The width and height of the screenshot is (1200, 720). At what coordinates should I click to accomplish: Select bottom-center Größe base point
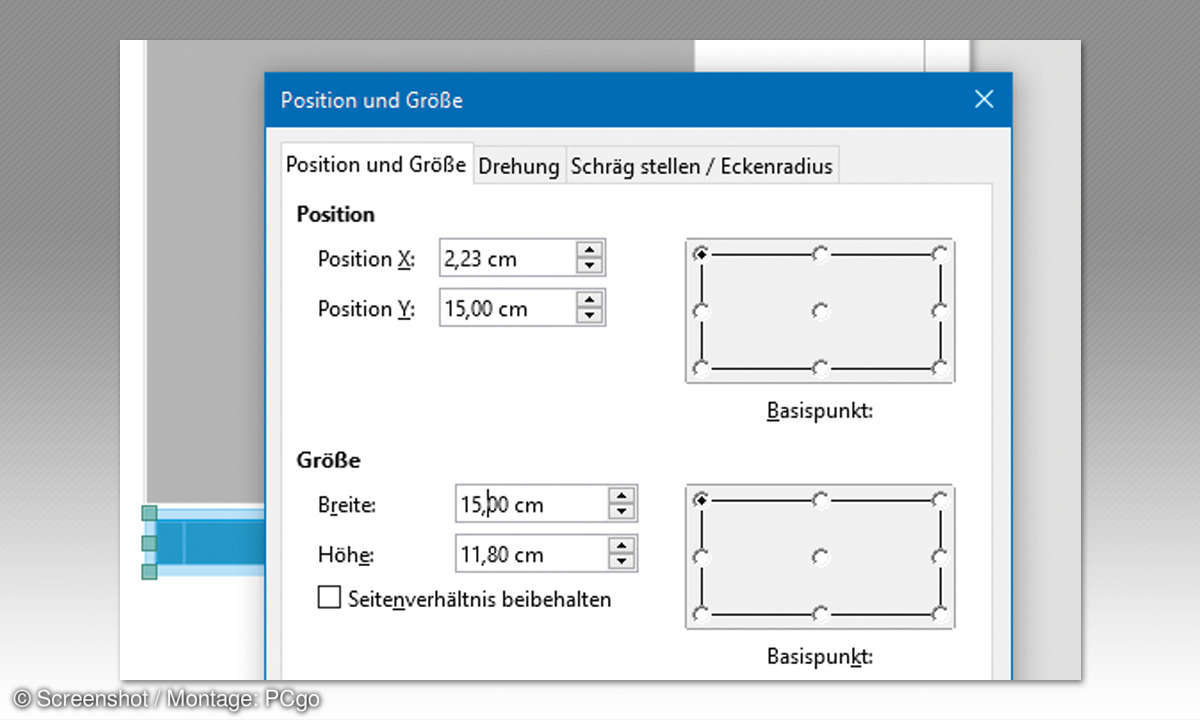click(820, 613)
